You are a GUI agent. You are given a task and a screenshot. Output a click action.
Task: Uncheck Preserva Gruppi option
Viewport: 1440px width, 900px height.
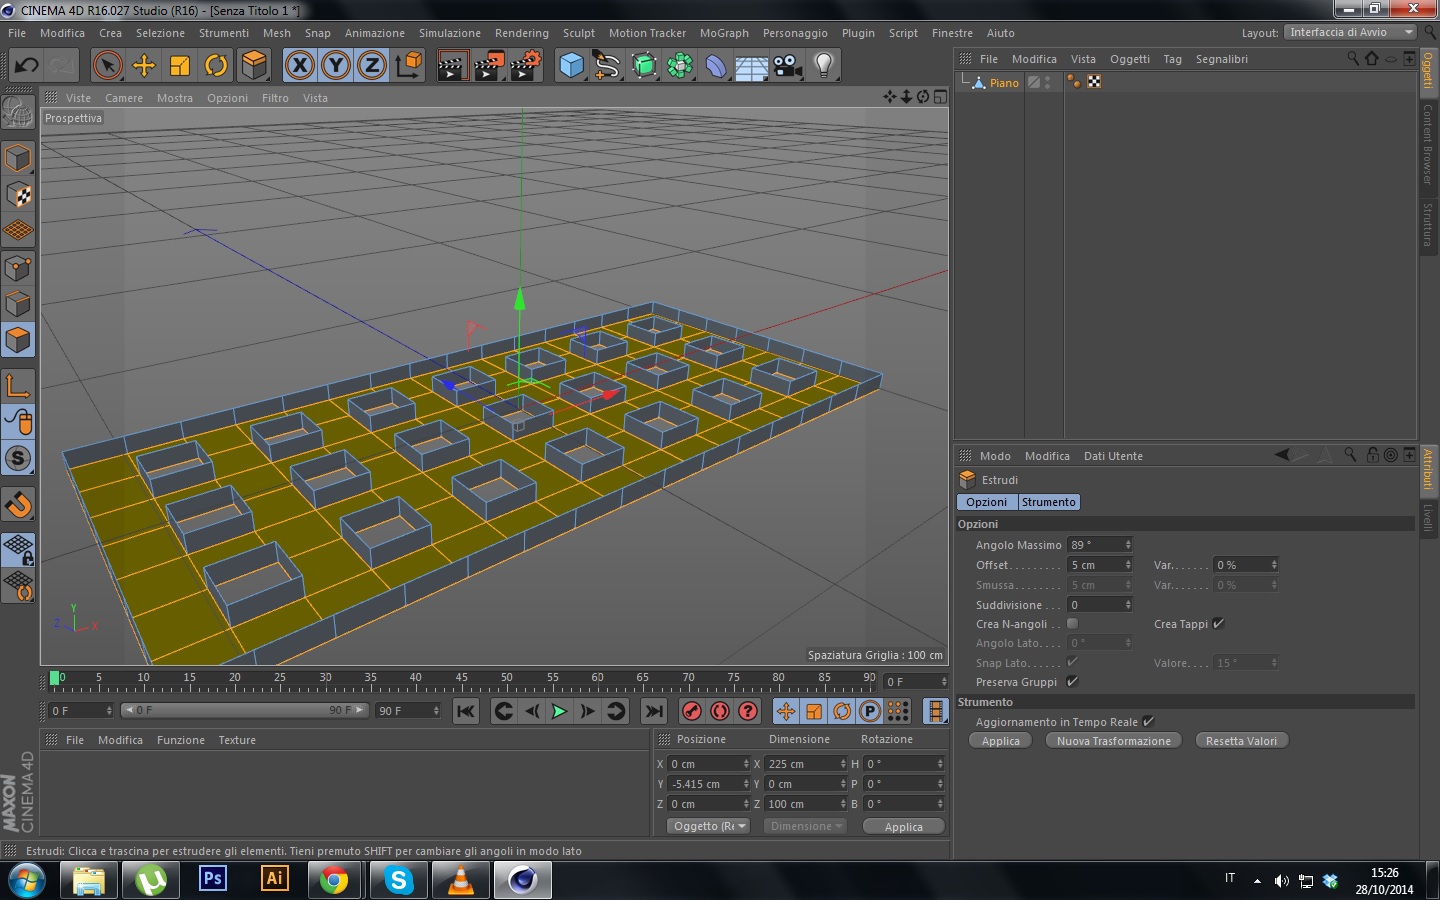click(1072, 682)
